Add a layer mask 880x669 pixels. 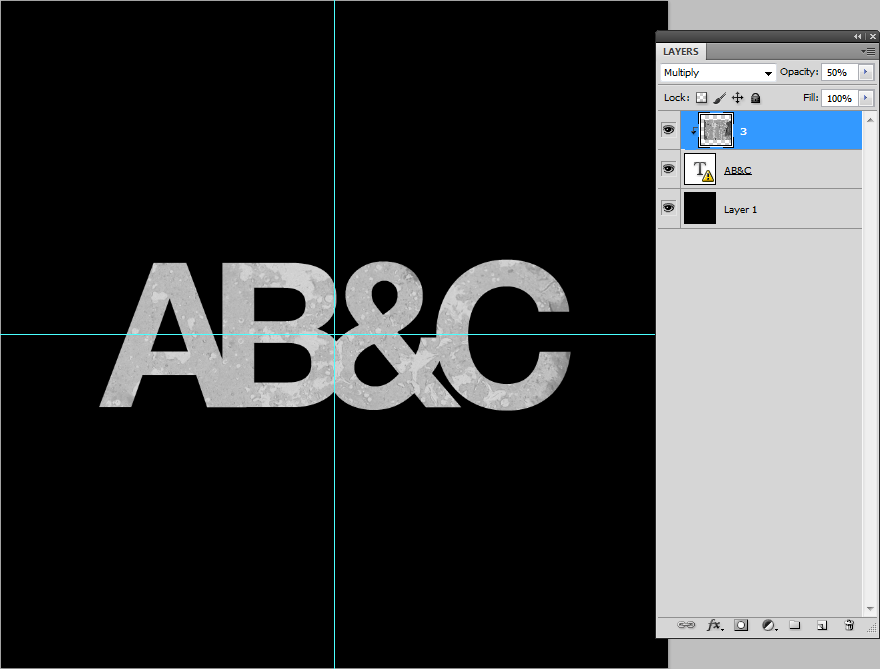click(741, 625)
